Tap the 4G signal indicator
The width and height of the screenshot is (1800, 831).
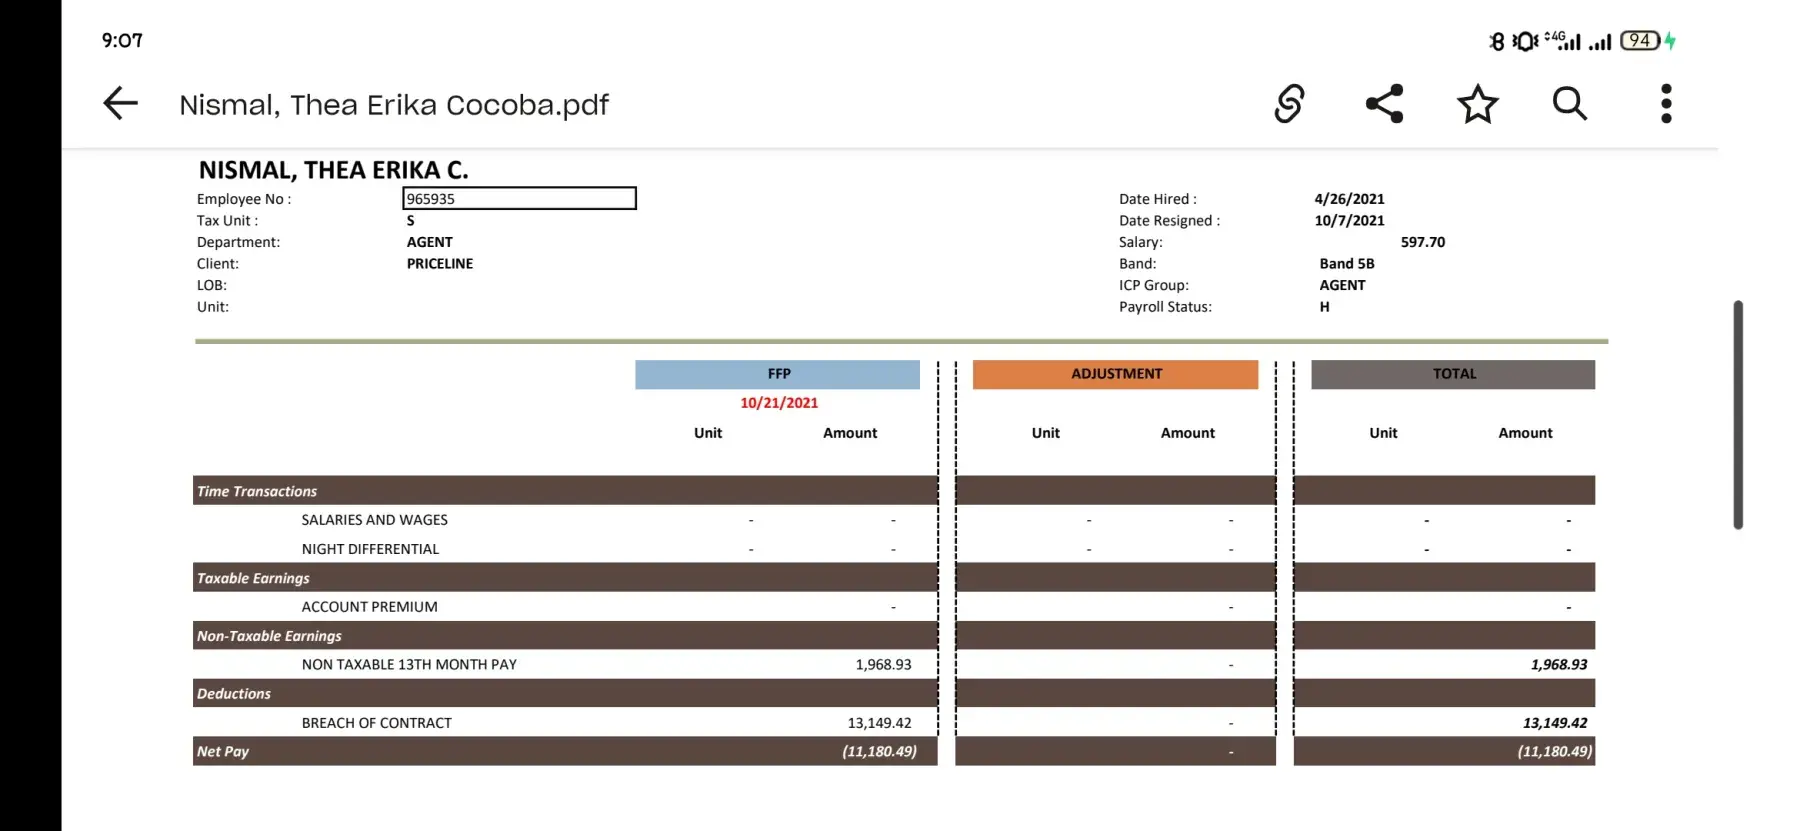point(1563,41)
